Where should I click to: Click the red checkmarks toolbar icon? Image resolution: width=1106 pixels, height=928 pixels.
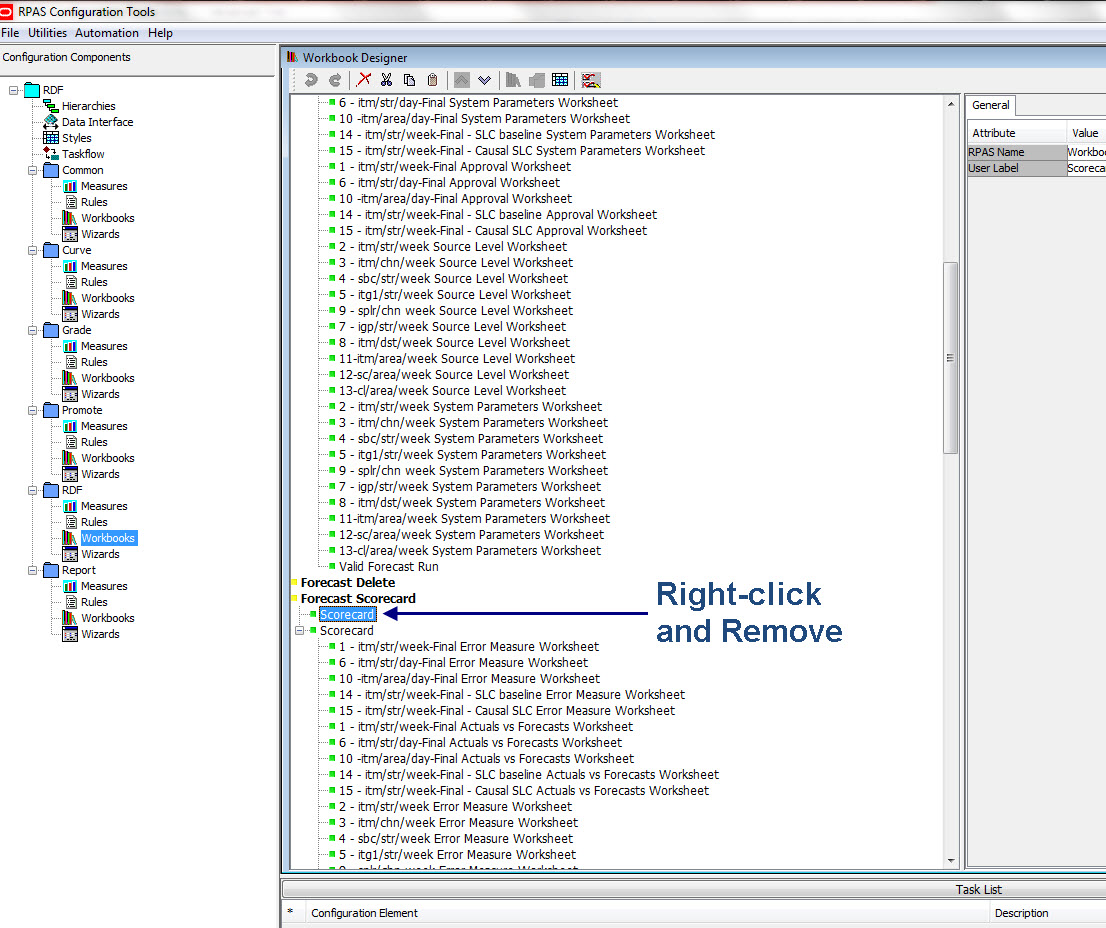(591, 80)
